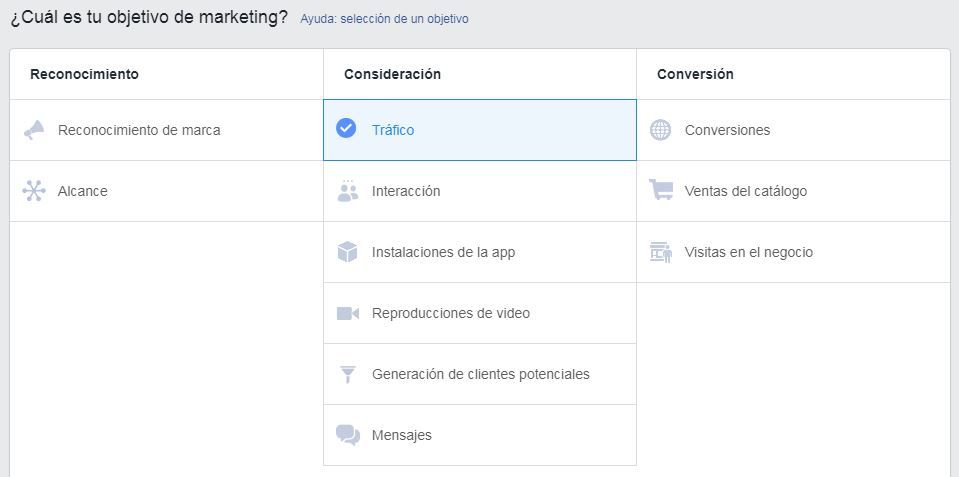Click the megaphone icon for brand awareness

point(34,130)
